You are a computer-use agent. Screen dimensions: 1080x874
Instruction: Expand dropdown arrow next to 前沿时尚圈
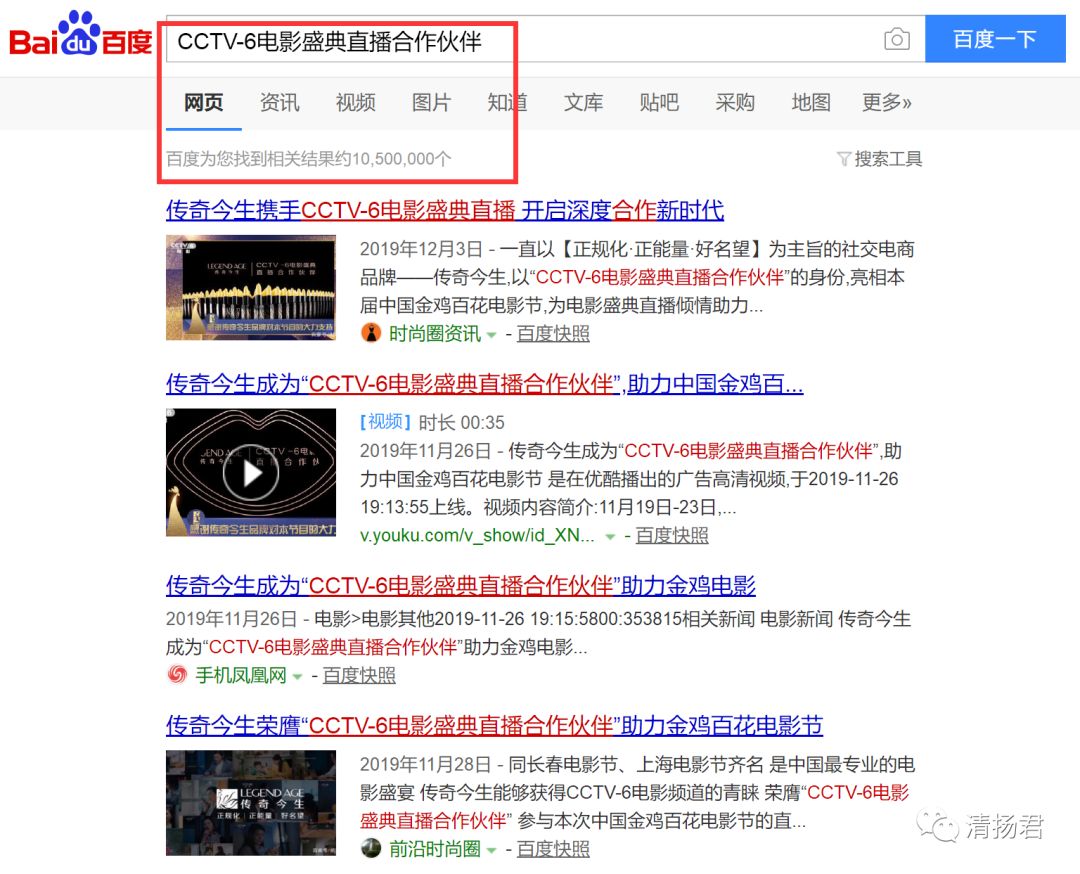[x=492, y=851]
